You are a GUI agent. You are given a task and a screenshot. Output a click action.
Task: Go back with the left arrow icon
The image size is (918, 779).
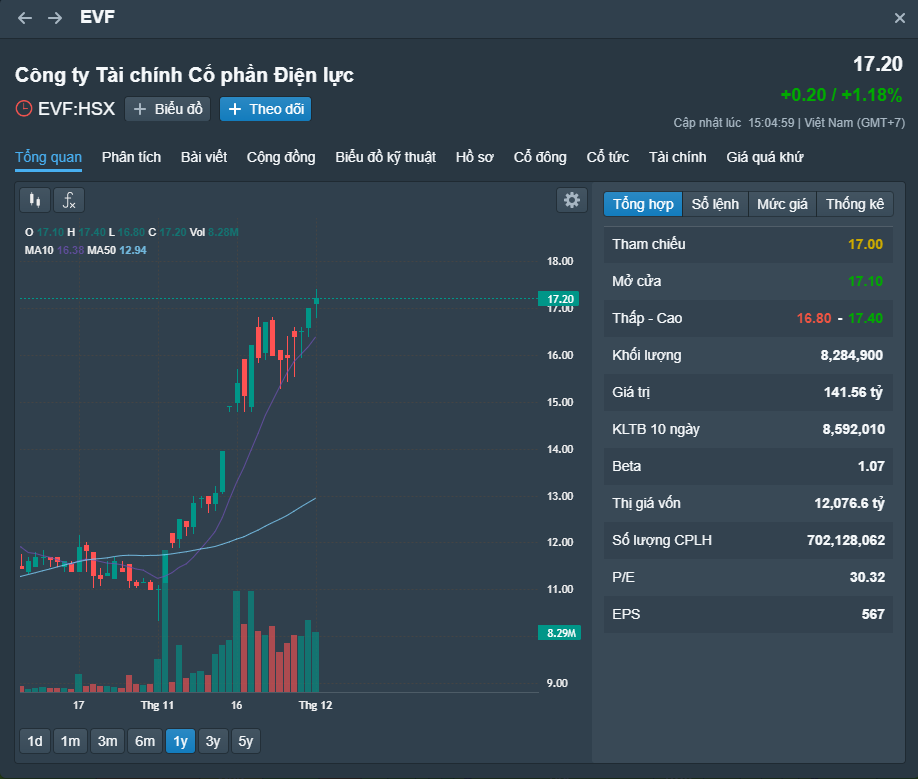(x=25, y=18)
